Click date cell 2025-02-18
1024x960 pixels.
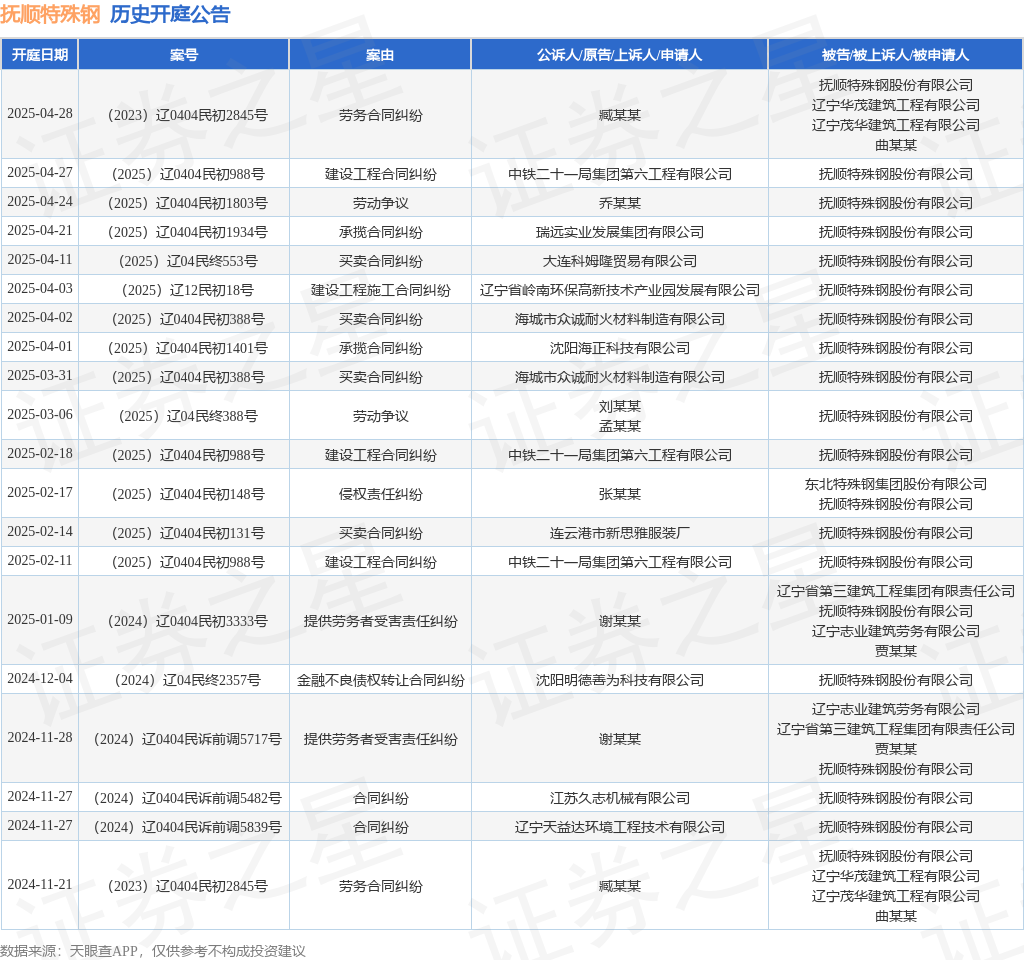pyautogui.click(x=40, y=453)
